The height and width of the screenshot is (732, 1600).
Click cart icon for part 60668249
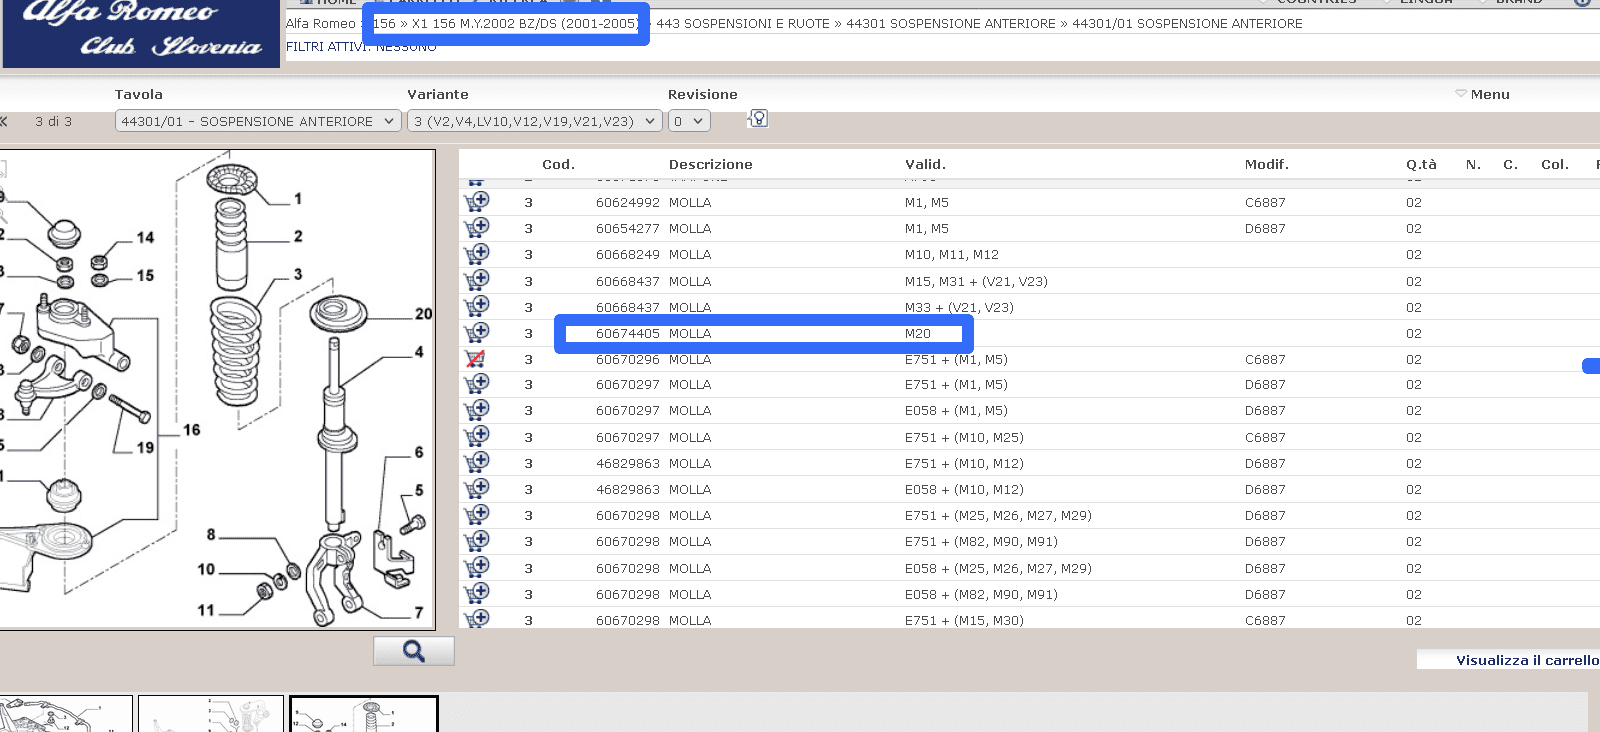pos(477,254)
